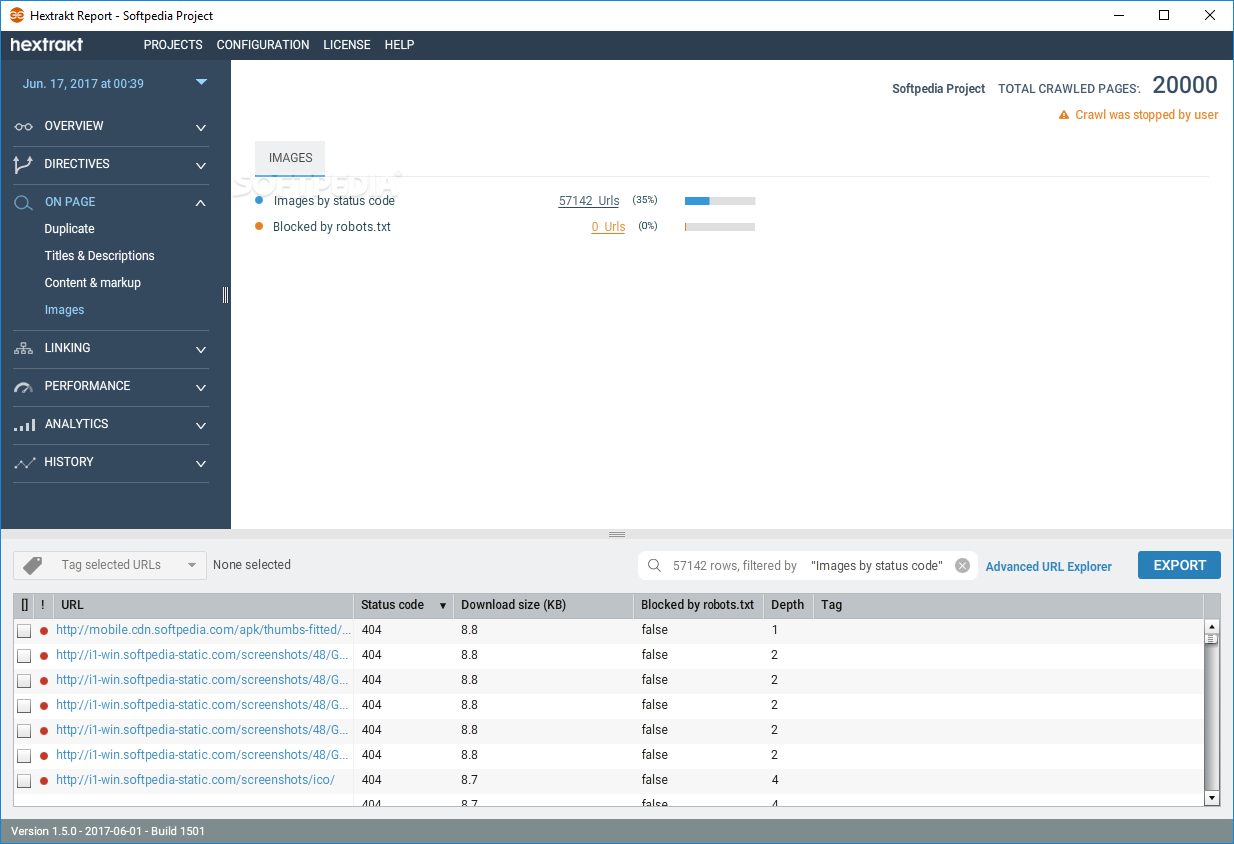This screenshot has width=1234, height=844.
Task: Click the red status dot for mobile.cdn.softpedia.com row
Action: coord(44,631)
